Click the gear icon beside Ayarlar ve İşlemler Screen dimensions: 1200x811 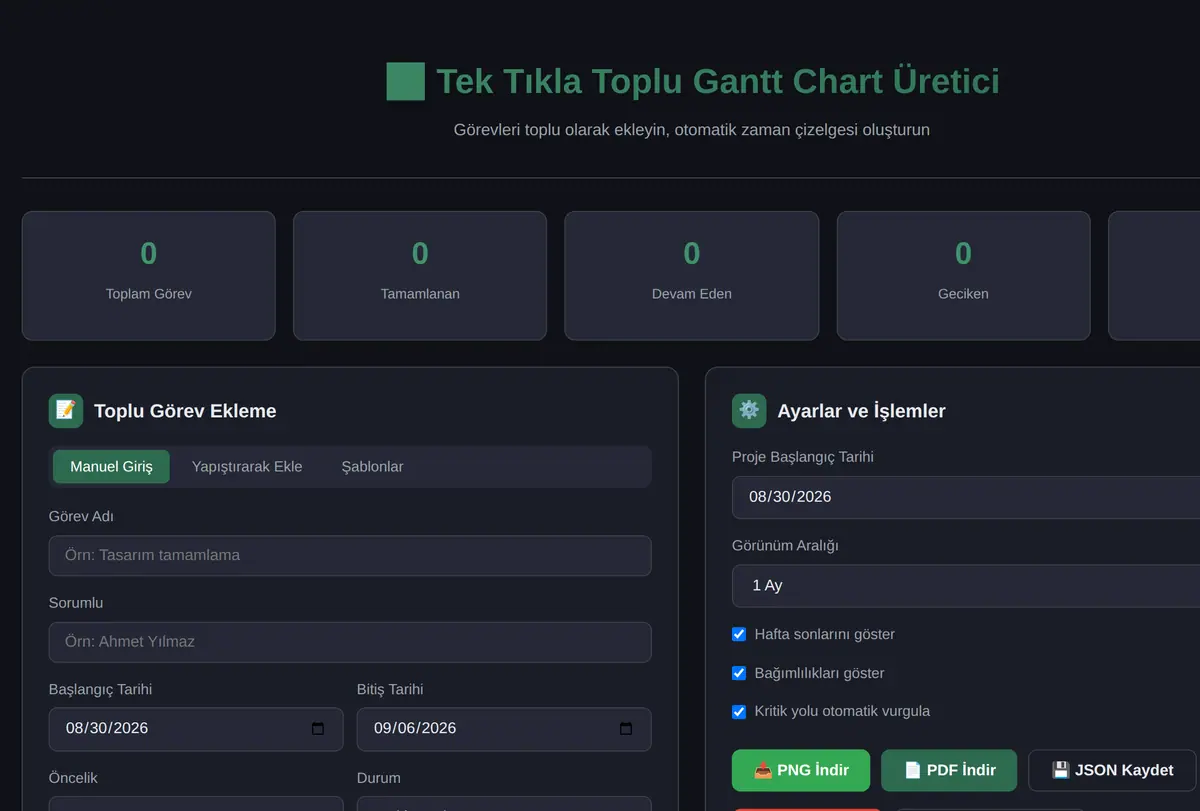(749, 411)
